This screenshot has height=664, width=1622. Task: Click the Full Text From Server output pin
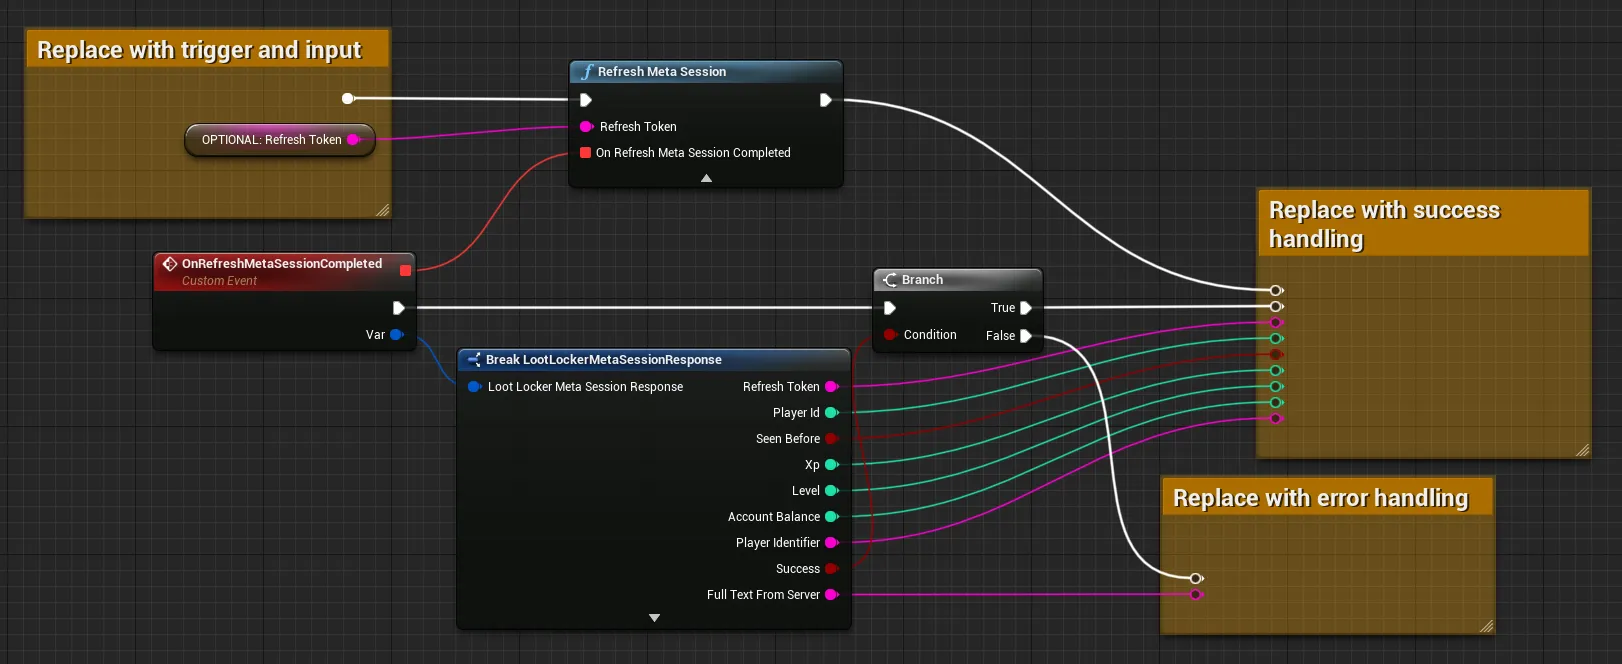[x=831, y=595]
